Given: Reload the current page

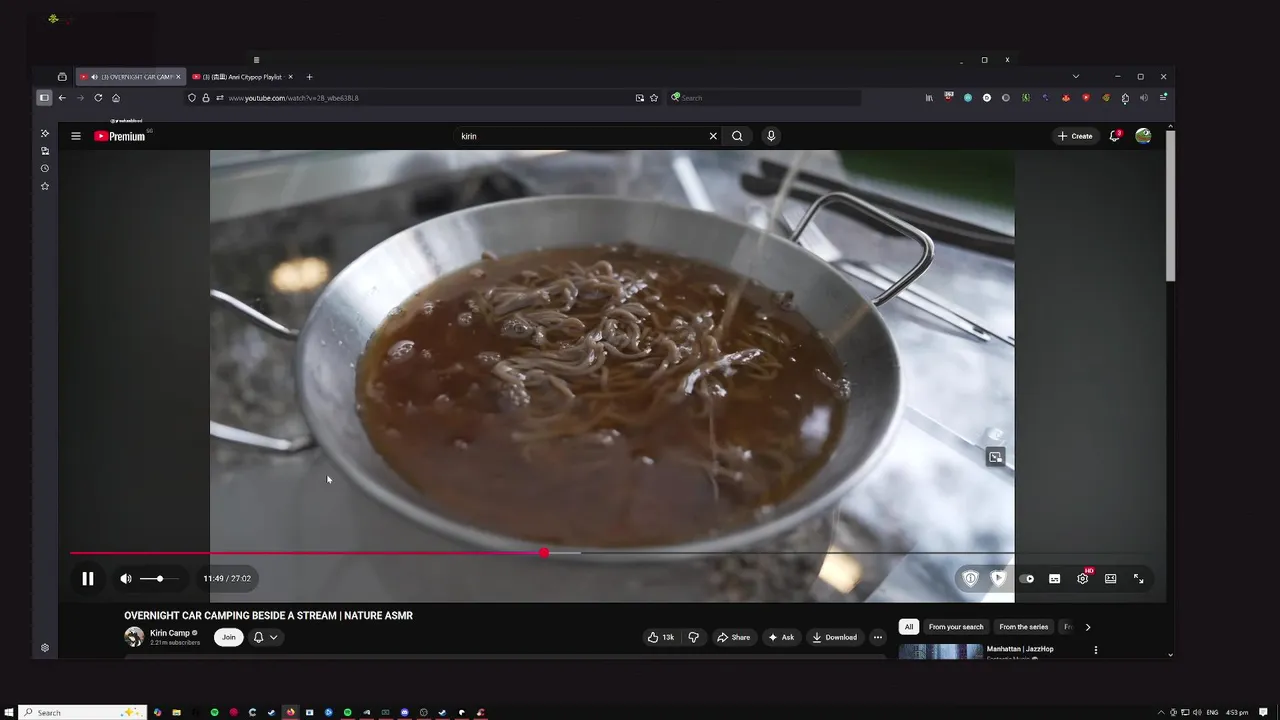Looking at the screenshot, I should (x=98, y=98).
